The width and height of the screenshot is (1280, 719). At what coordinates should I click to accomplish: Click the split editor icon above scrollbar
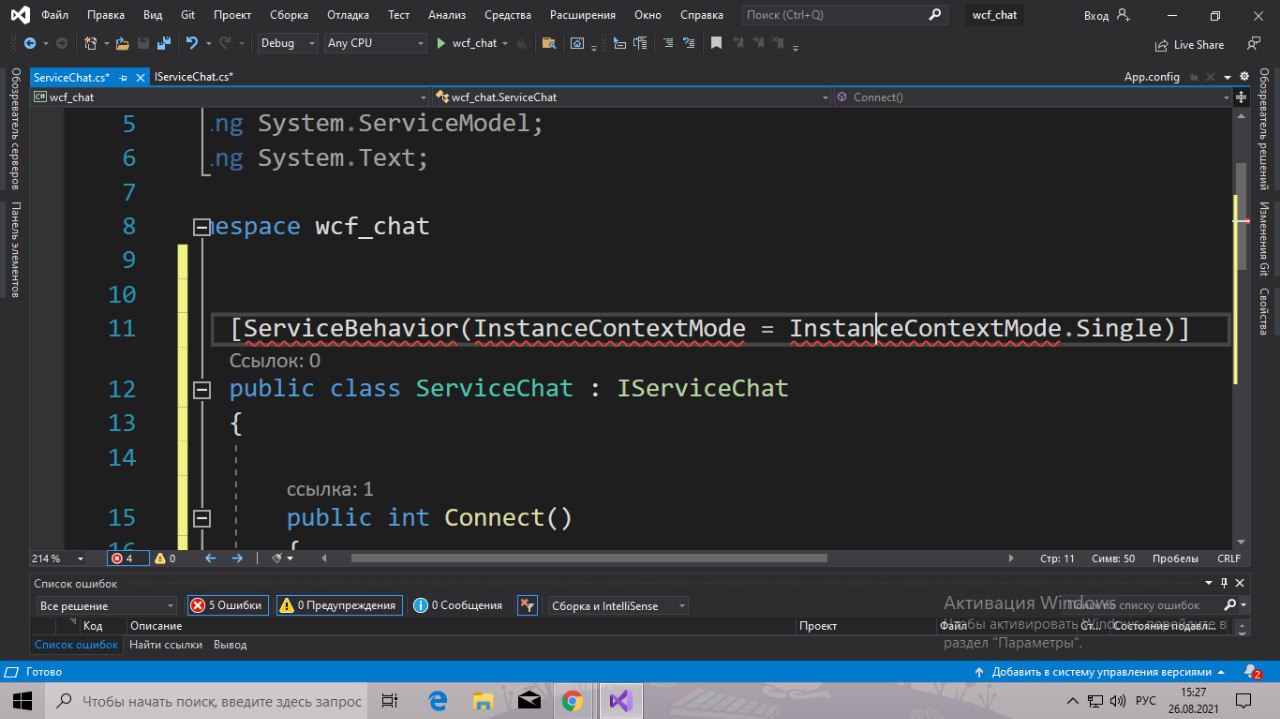[1241, 97]
